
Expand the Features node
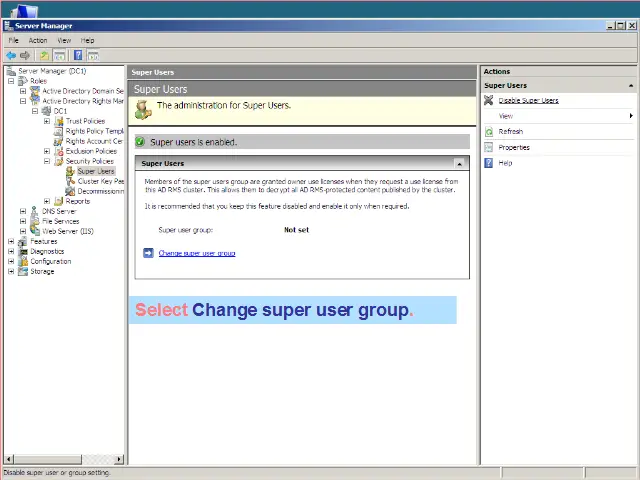(x=11, y=241)
